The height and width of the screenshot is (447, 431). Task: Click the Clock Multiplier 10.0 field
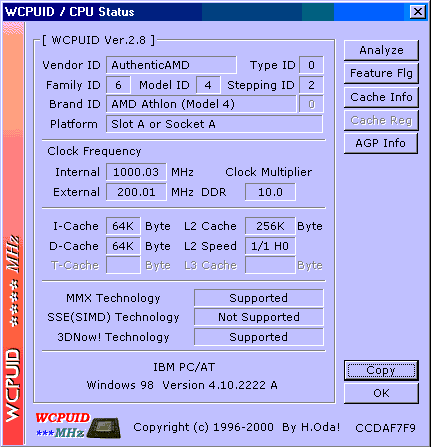pyautogui.click(x=270, y=192)
